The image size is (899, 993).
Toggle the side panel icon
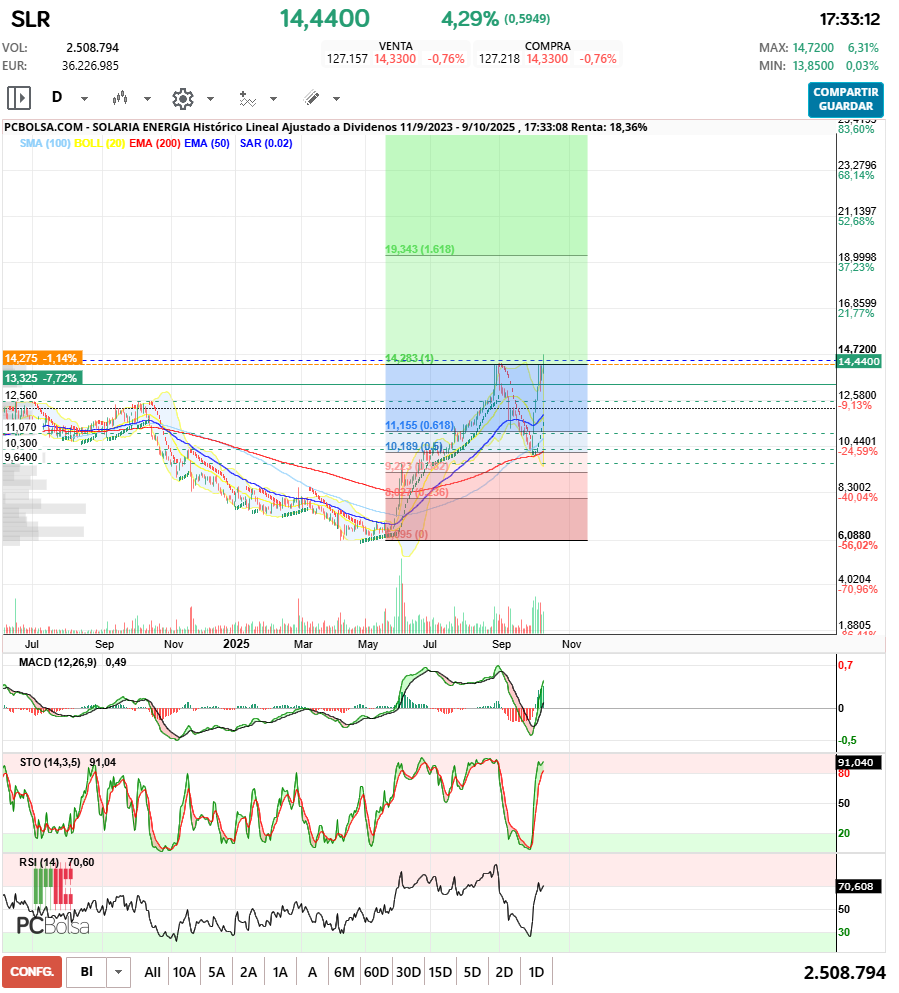pos(19,98)
